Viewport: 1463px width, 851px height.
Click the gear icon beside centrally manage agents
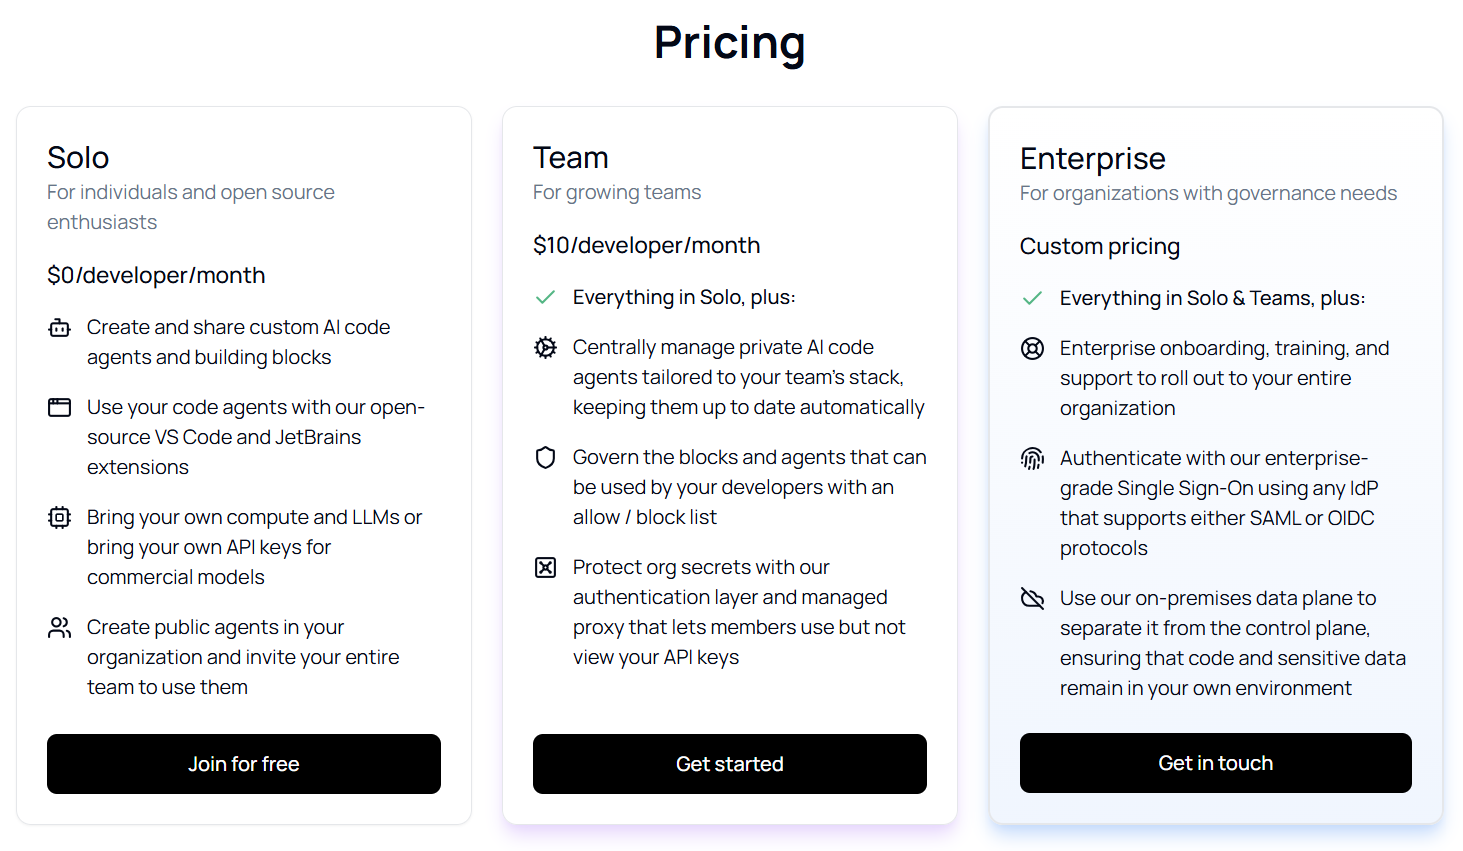[546, 348]
